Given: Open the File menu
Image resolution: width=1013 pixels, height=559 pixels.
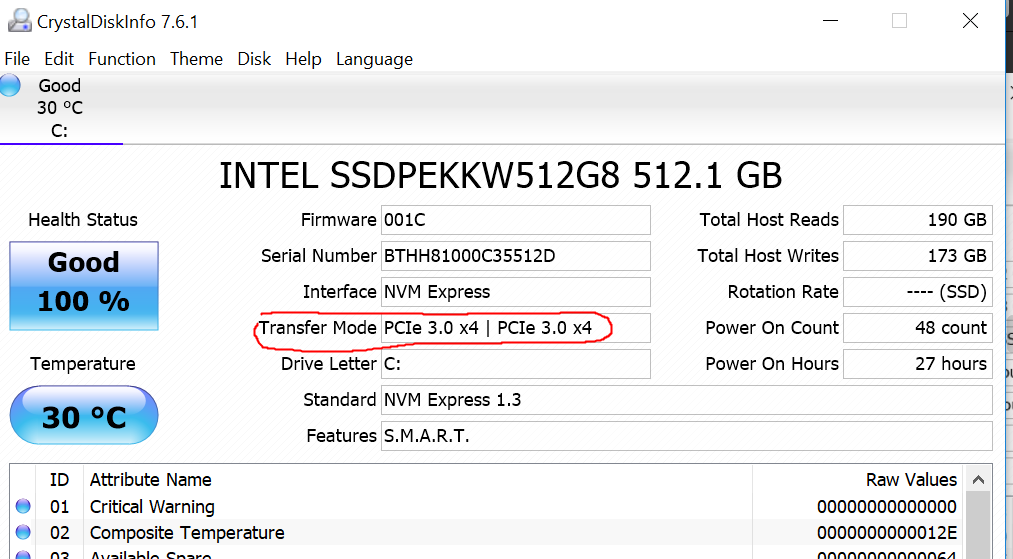Looking at the screenshot, I should (x=17, y=59).
